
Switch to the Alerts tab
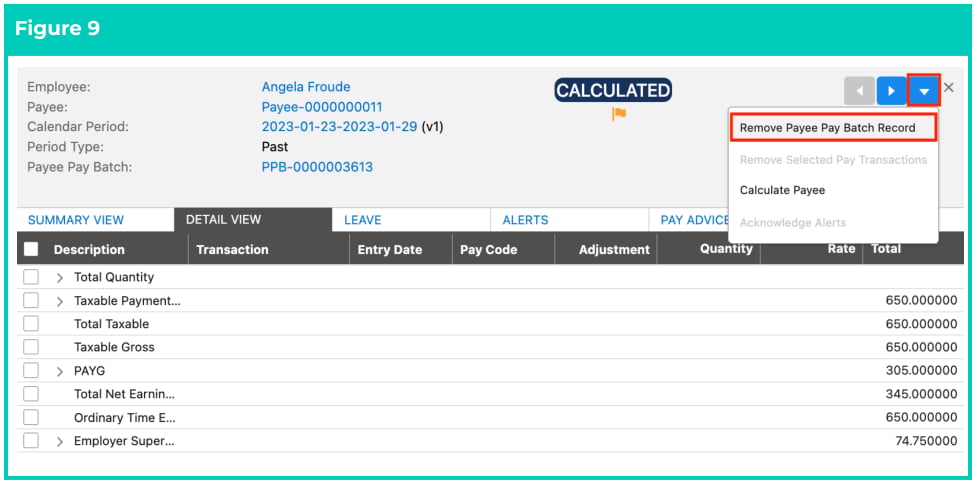[570, 220]
